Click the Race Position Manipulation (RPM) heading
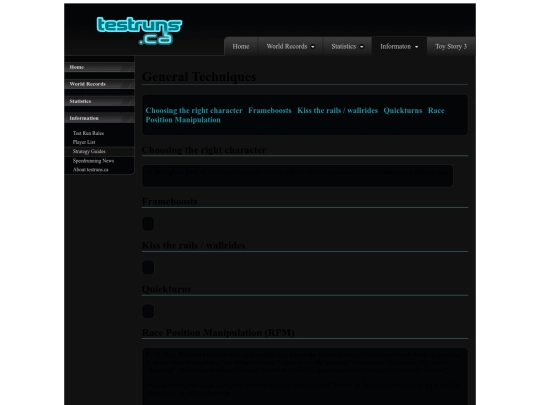Viewport: 540px width, 405px height. click(x=218, y=332)
